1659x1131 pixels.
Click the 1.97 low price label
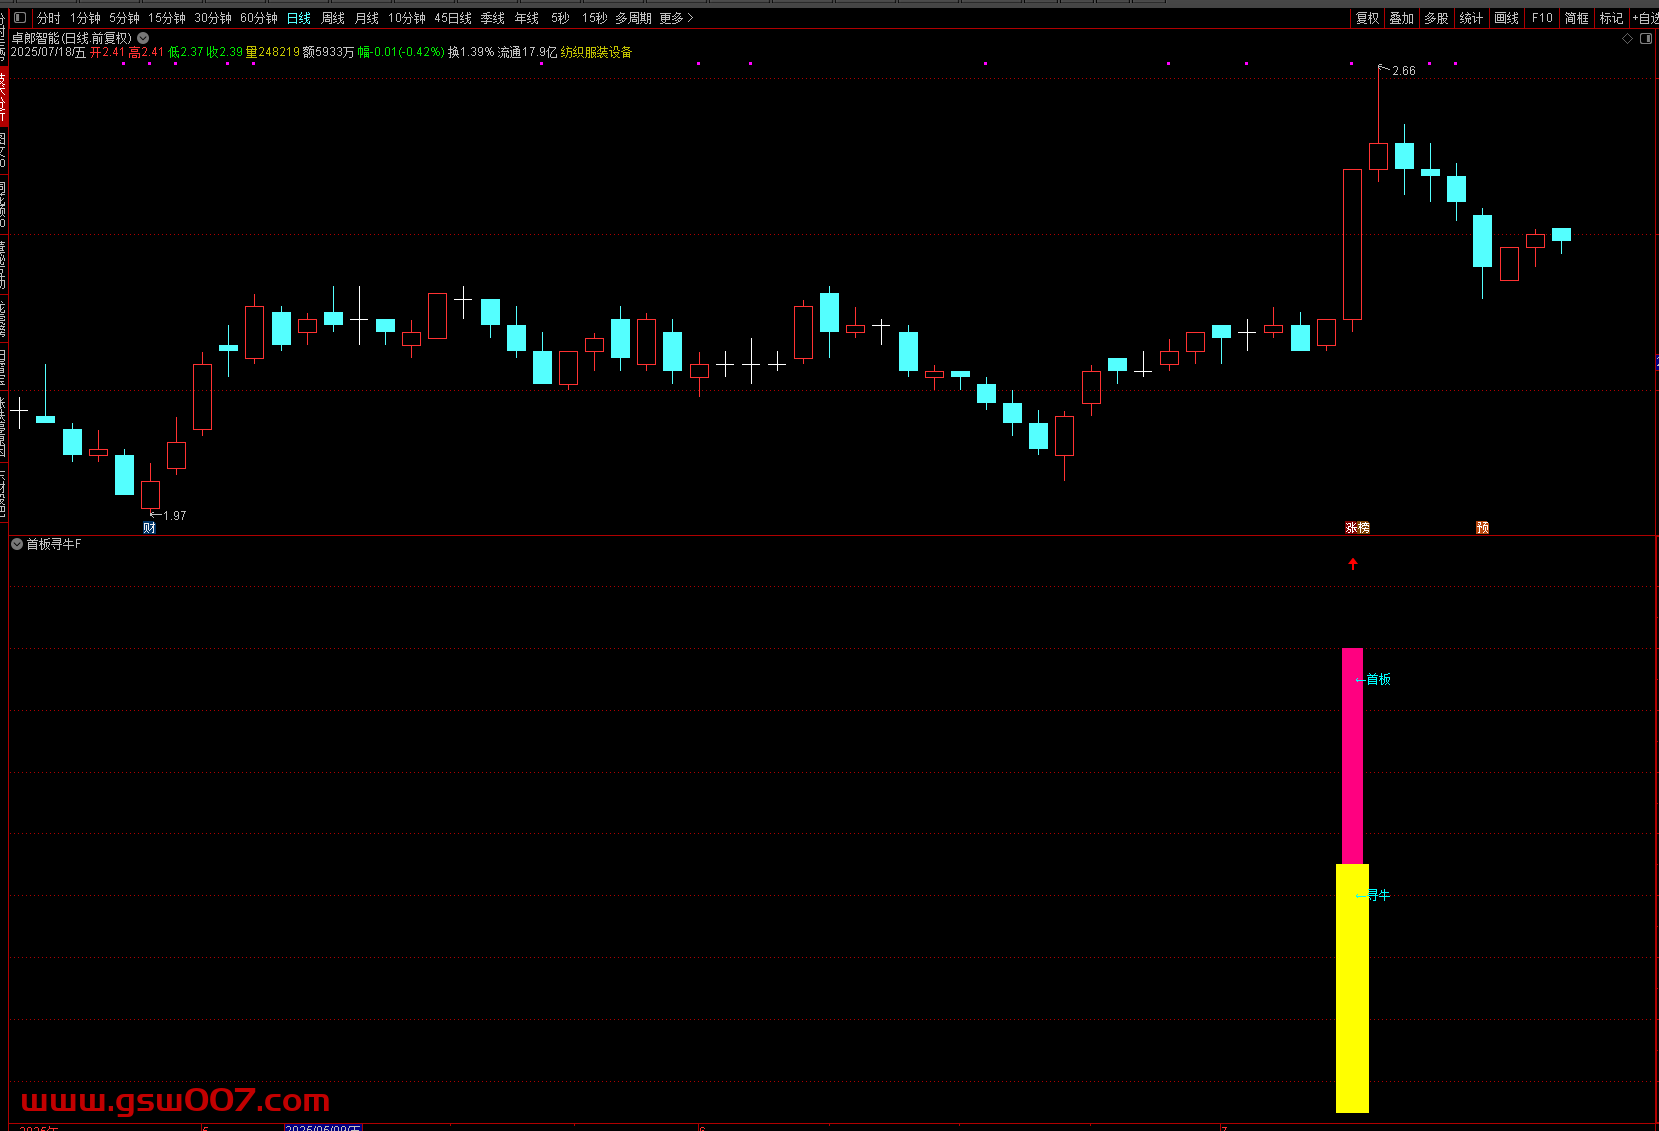[x=175, y=516]
